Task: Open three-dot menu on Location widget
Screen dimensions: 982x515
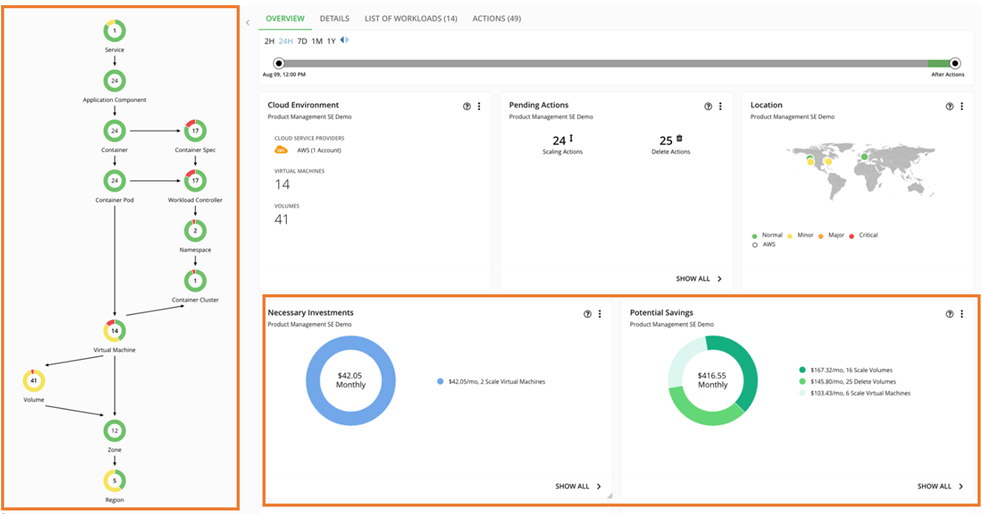Action: coord(962,107)
